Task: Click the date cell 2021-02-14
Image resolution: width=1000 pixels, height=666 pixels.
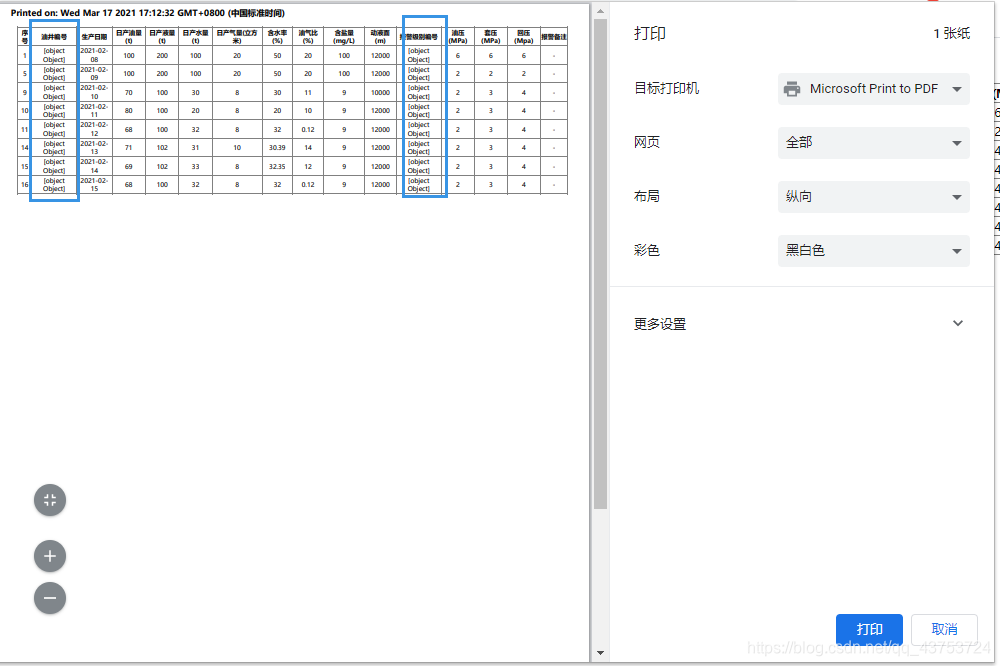Action: 94,166
